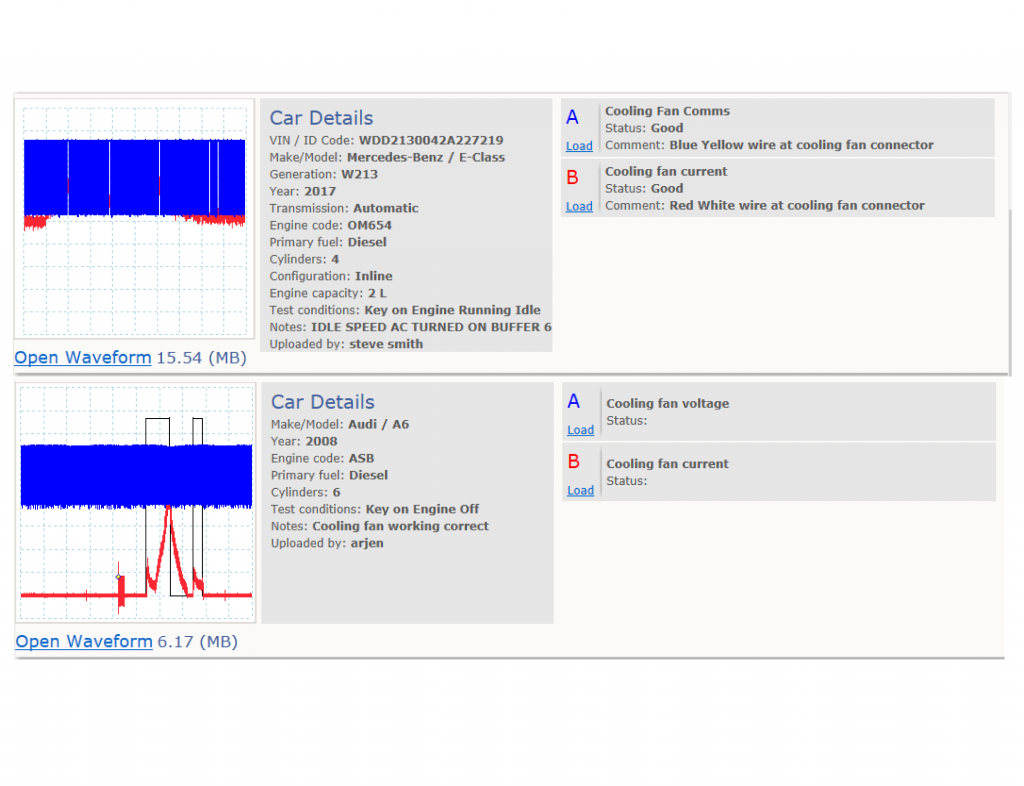Select the Cylinders 6 text

(306, 492)
